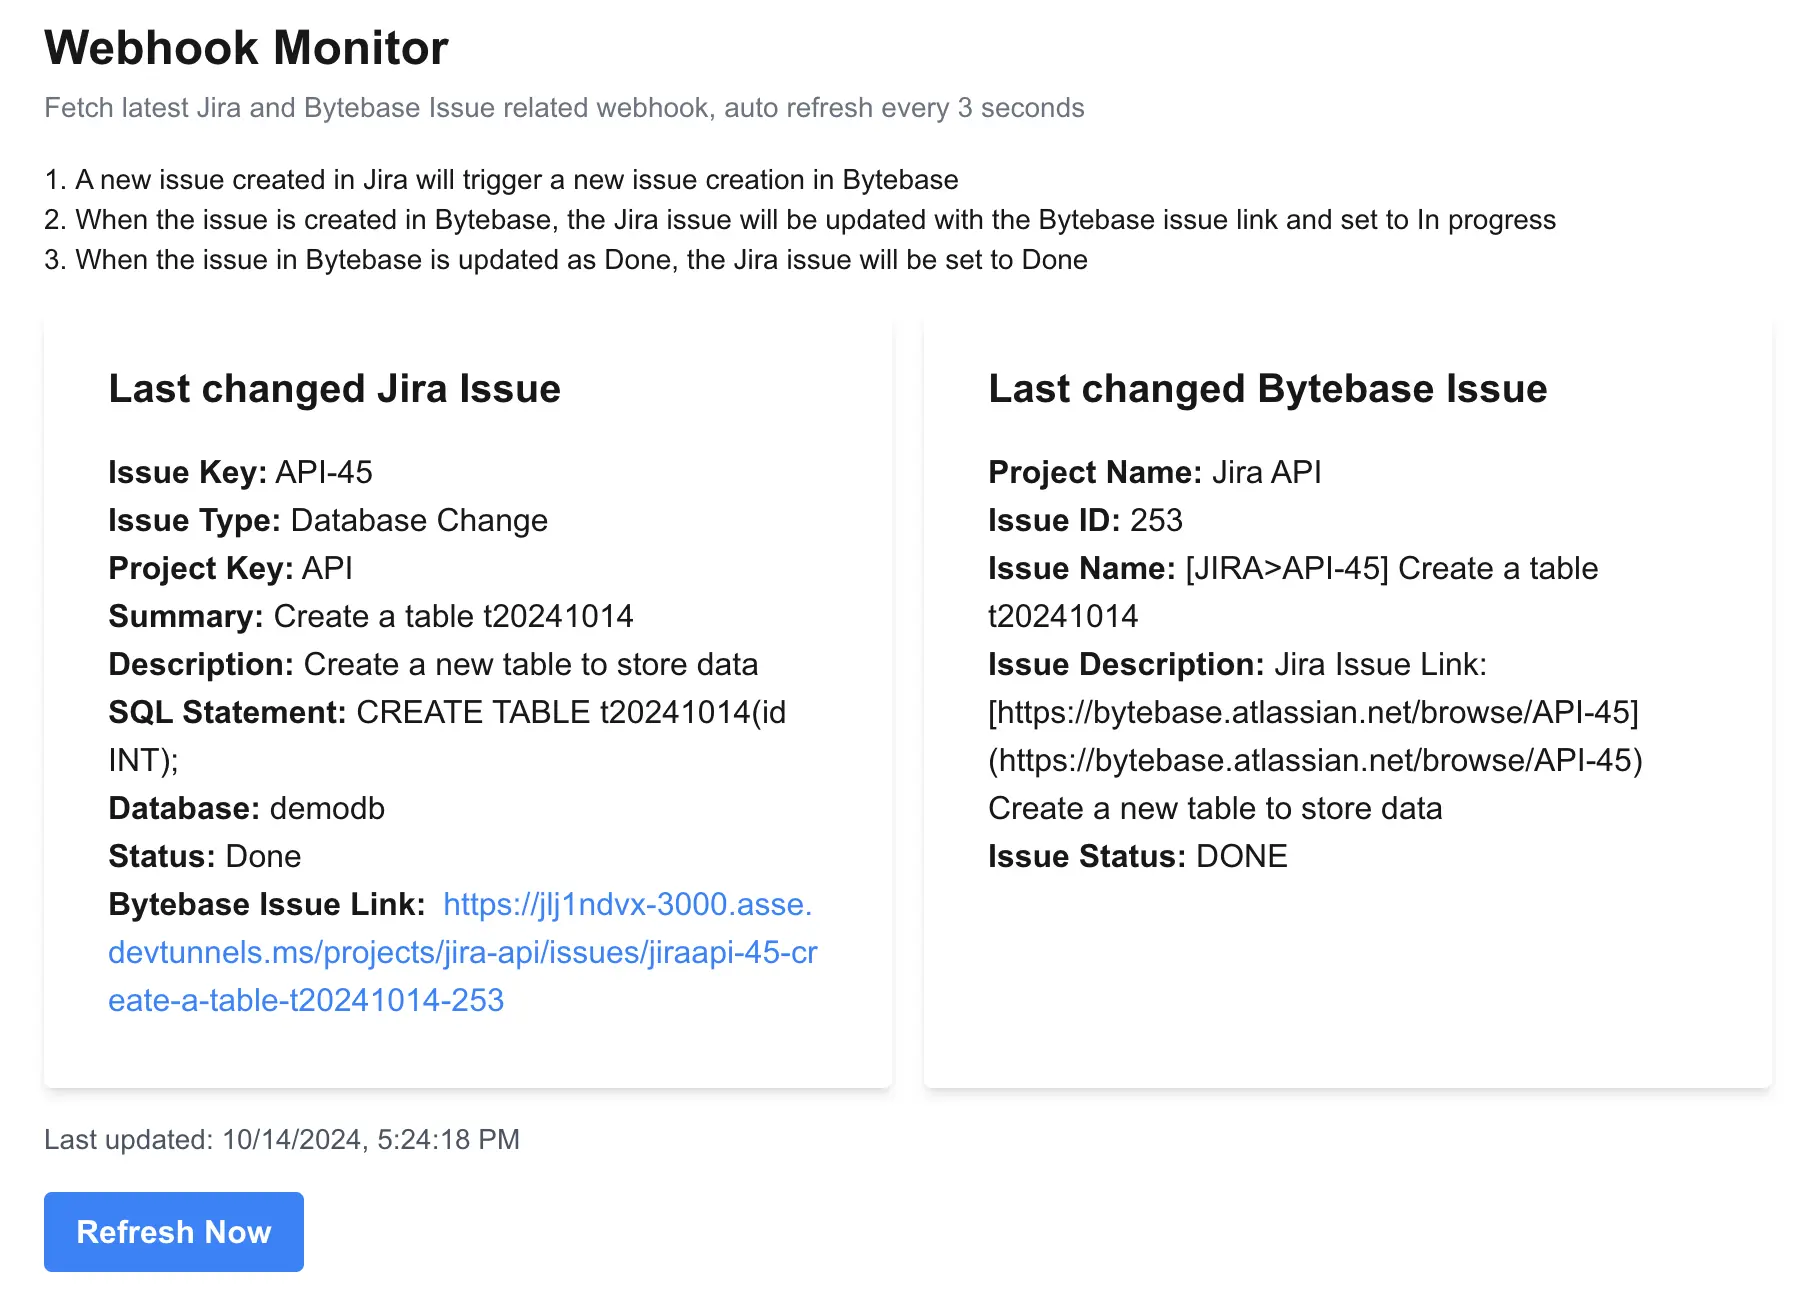
Task: Click the atlassian.net URL in square brackets
Action: pos(1313,712)
